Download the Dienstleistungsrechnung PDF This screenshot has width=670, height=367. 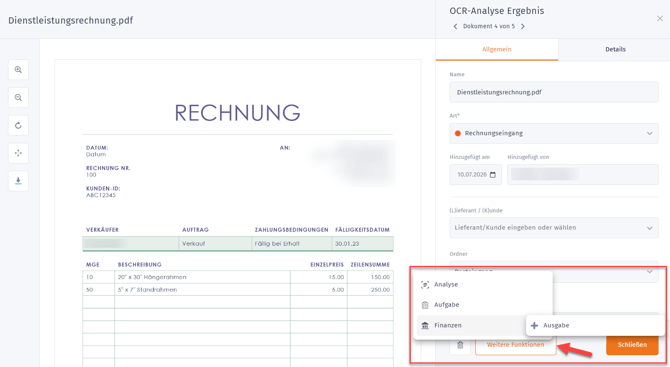18,181
